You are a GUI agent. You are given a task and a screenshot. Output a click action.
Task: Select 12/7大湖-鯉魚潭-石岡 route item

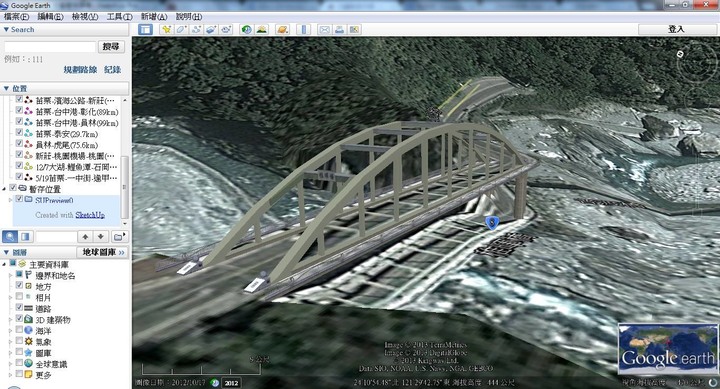pyautogui.click(x=76, y=167)
